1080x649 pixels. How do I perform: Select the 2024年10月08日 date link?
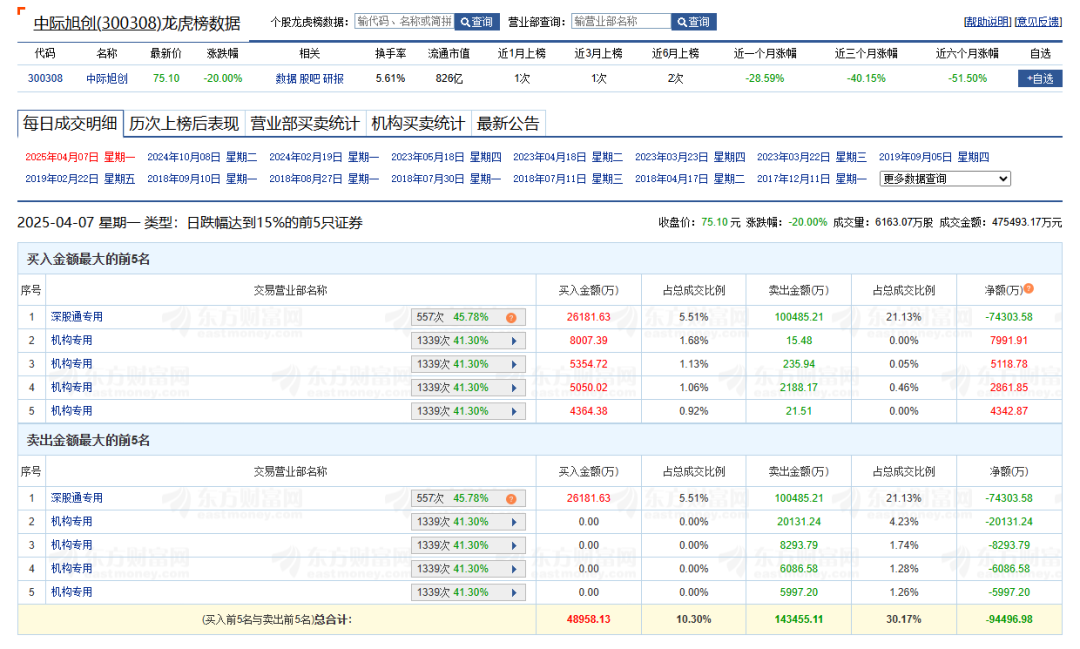coord(202,157)
